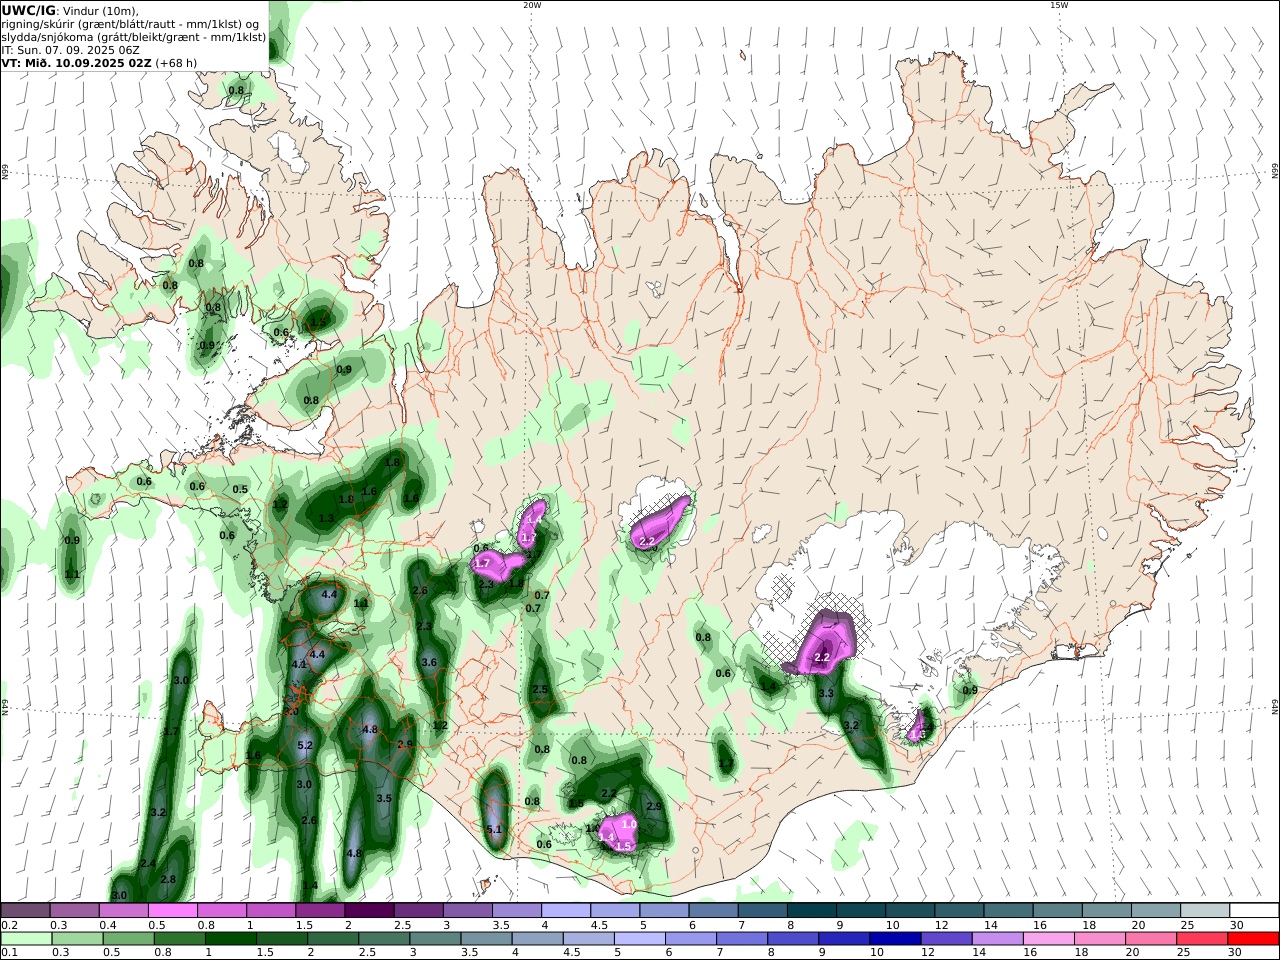The width and height of the screenshot is (1280, 960).
Task: Select the lavender snow swatch between 4 and 4.5
Action: pos(565,910)
